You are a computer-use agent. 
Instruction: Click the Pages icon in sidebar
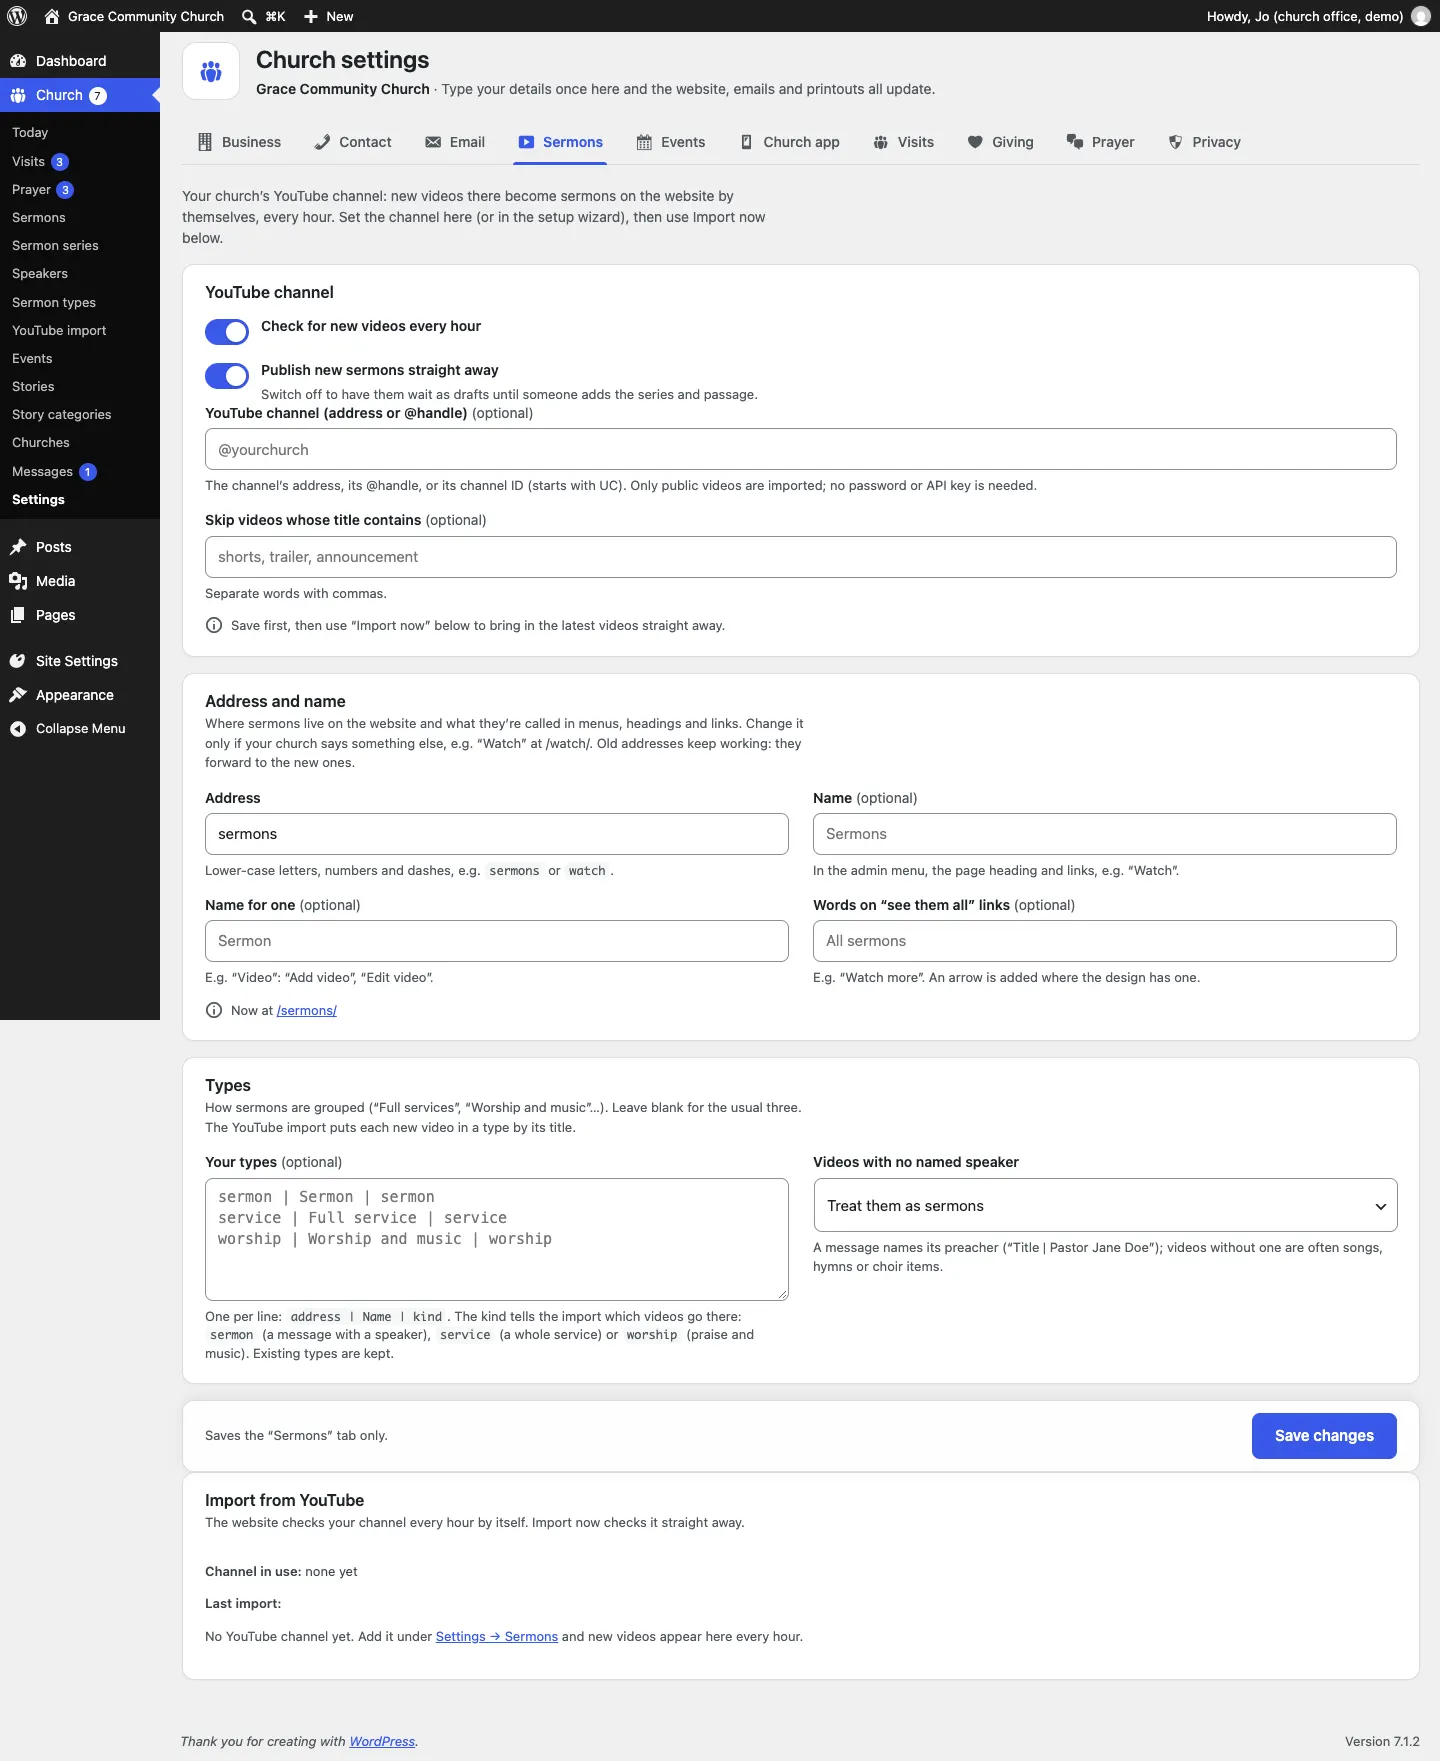(x=18, y=615)
